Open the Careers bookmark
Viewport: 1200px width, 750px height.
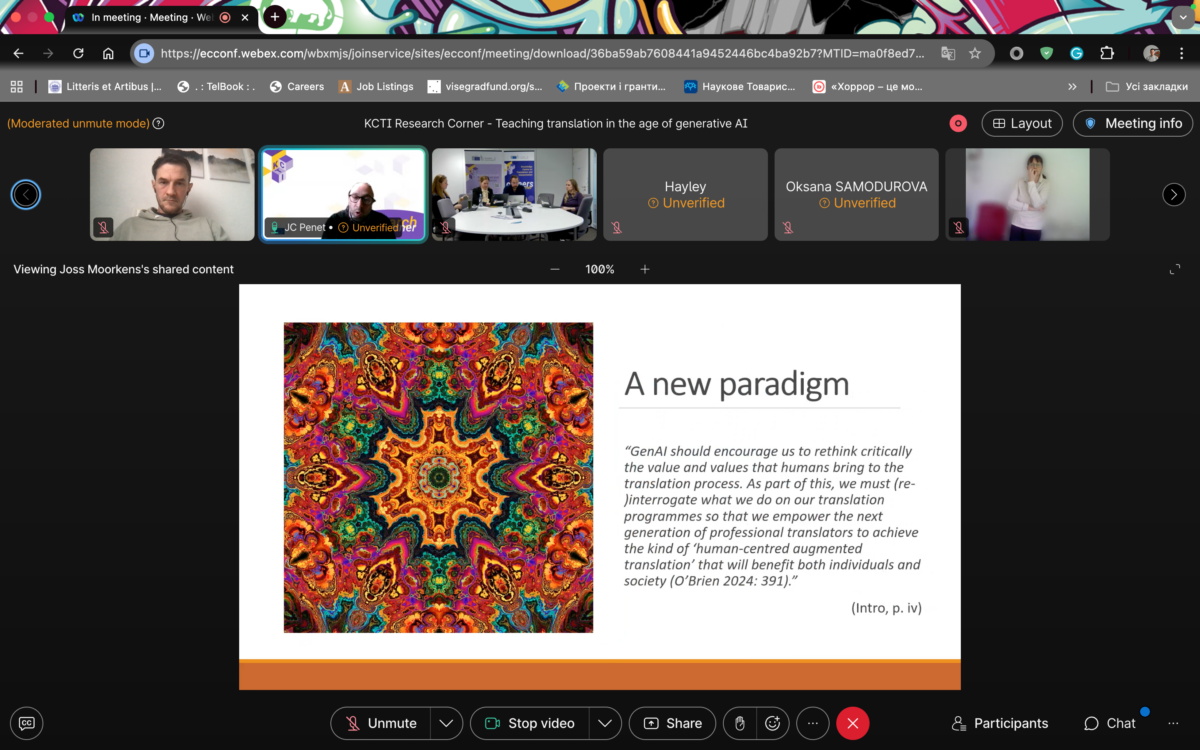[x=296, y=87]
